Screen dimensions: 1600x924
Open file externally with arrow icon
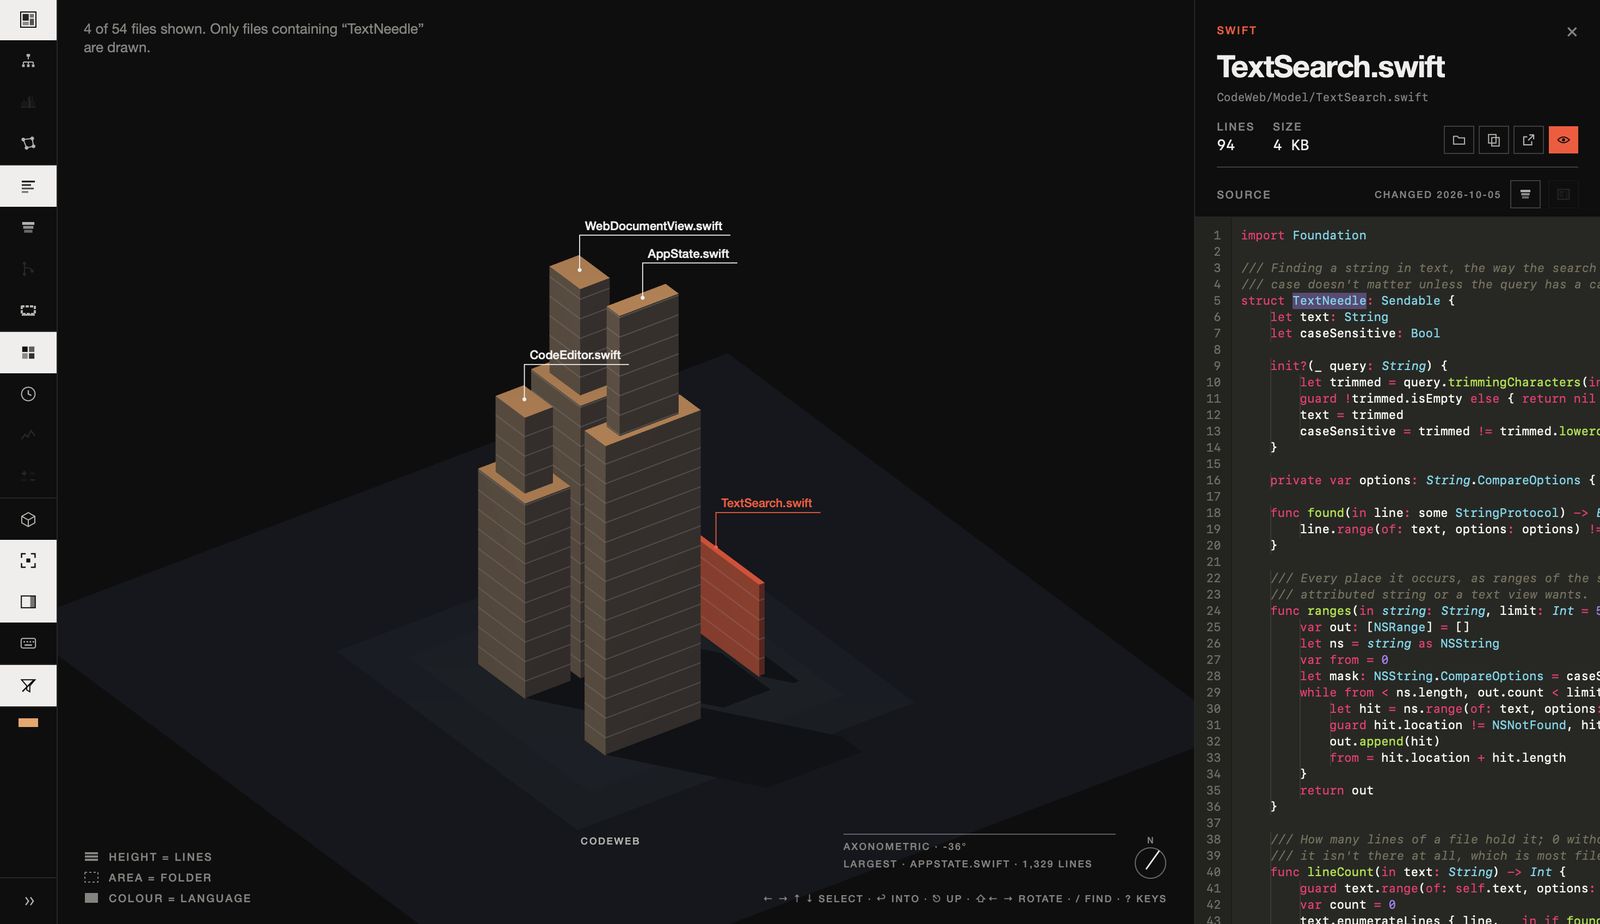(x=1528, y=140)
